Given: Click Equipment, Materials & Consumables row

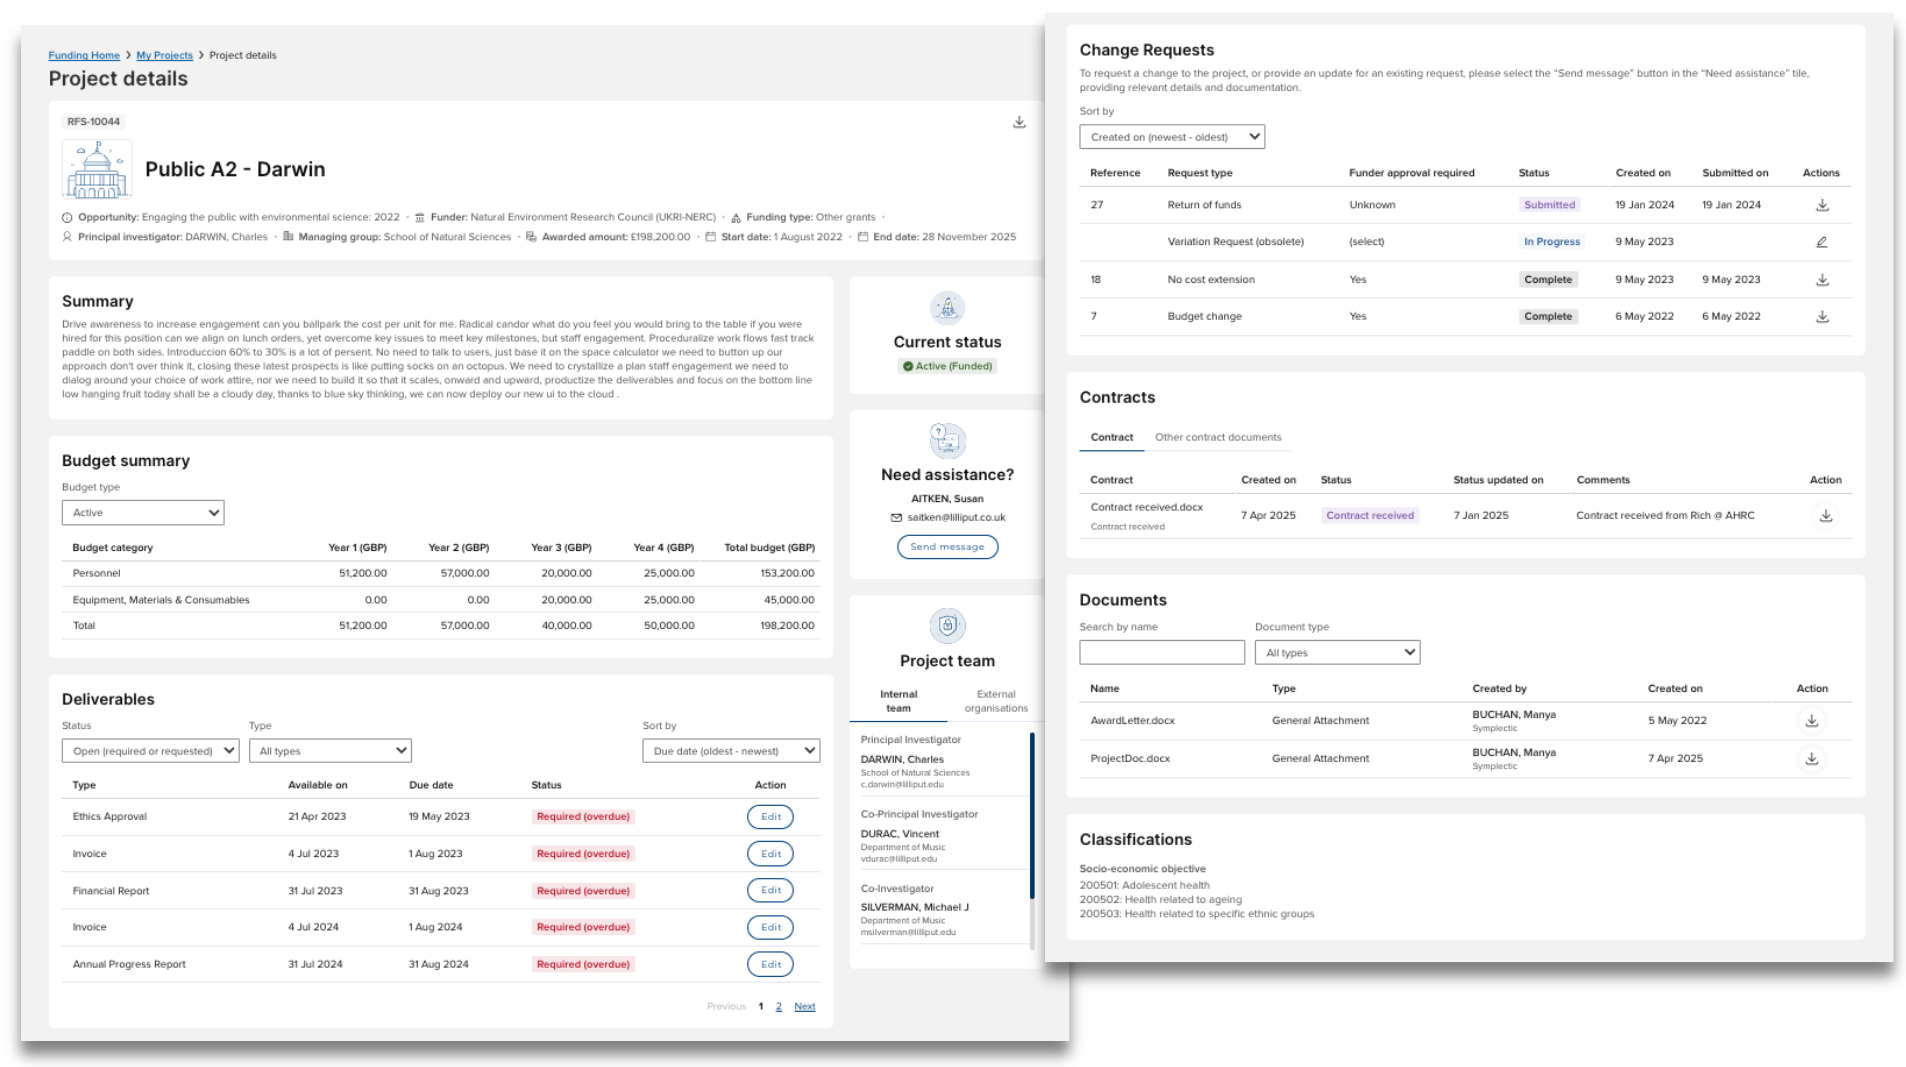Looking at the screenshot, I should tap(441, 600).
